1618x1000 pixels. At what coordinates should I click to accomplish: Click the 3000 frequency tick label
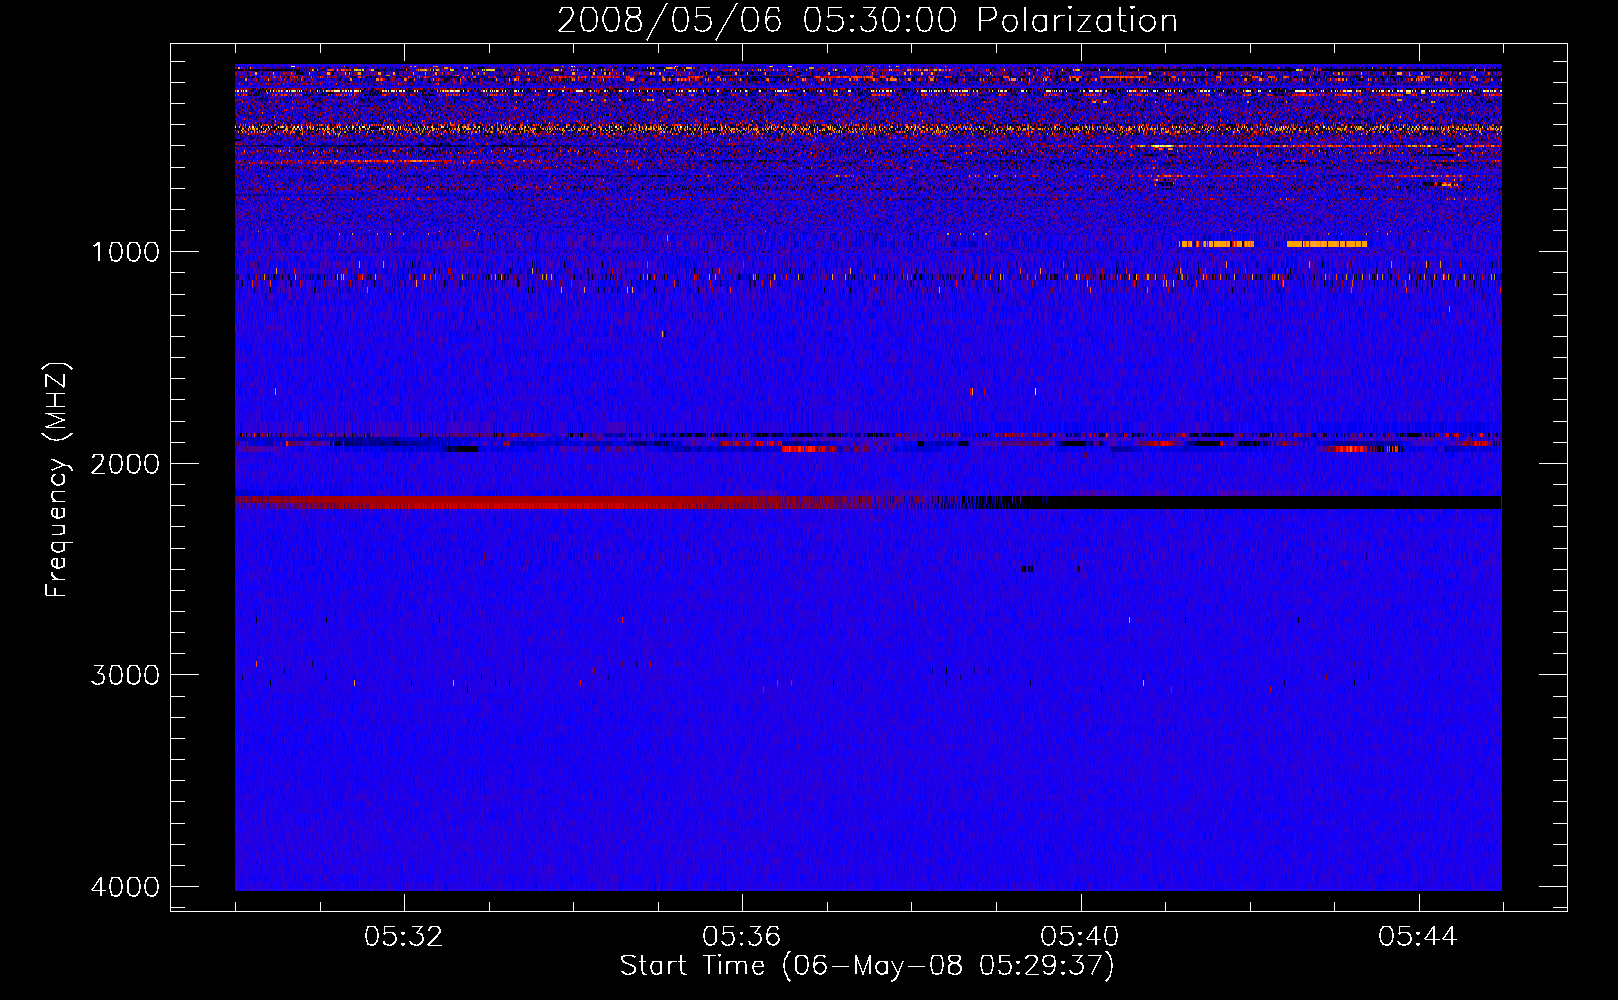[x=125, y=675]
